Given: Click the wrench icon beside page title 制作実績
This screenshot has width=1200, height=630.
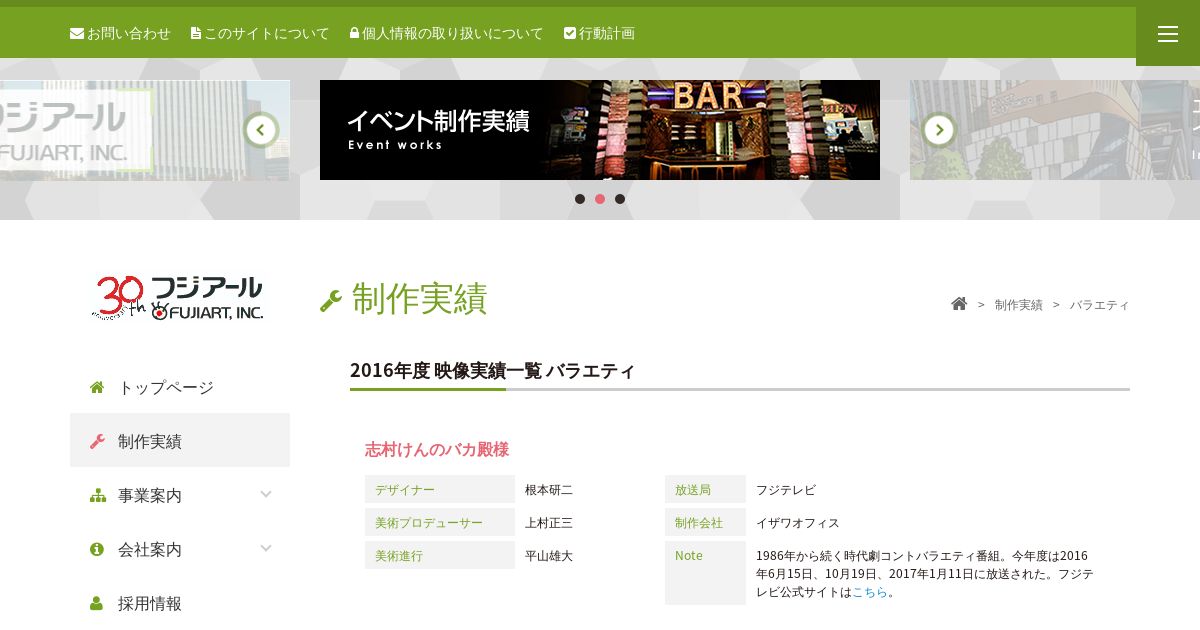Looking at the screenshot, I should pos(331,300).
